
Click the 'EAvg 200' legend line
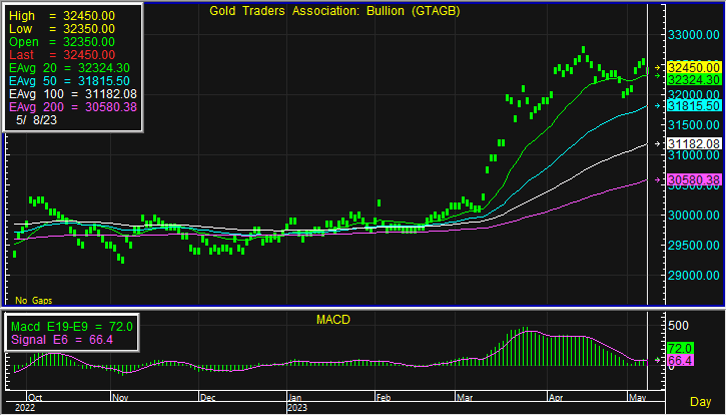(x=74, y=106)
